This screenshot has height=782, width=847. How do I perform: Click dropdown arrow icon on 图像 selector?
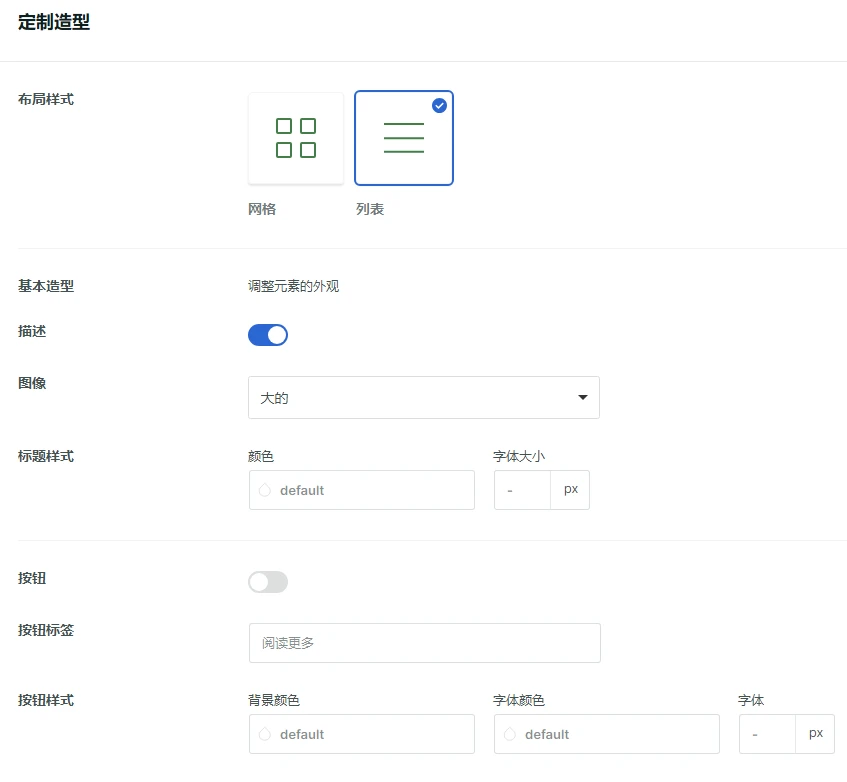(x=582, y=397)
